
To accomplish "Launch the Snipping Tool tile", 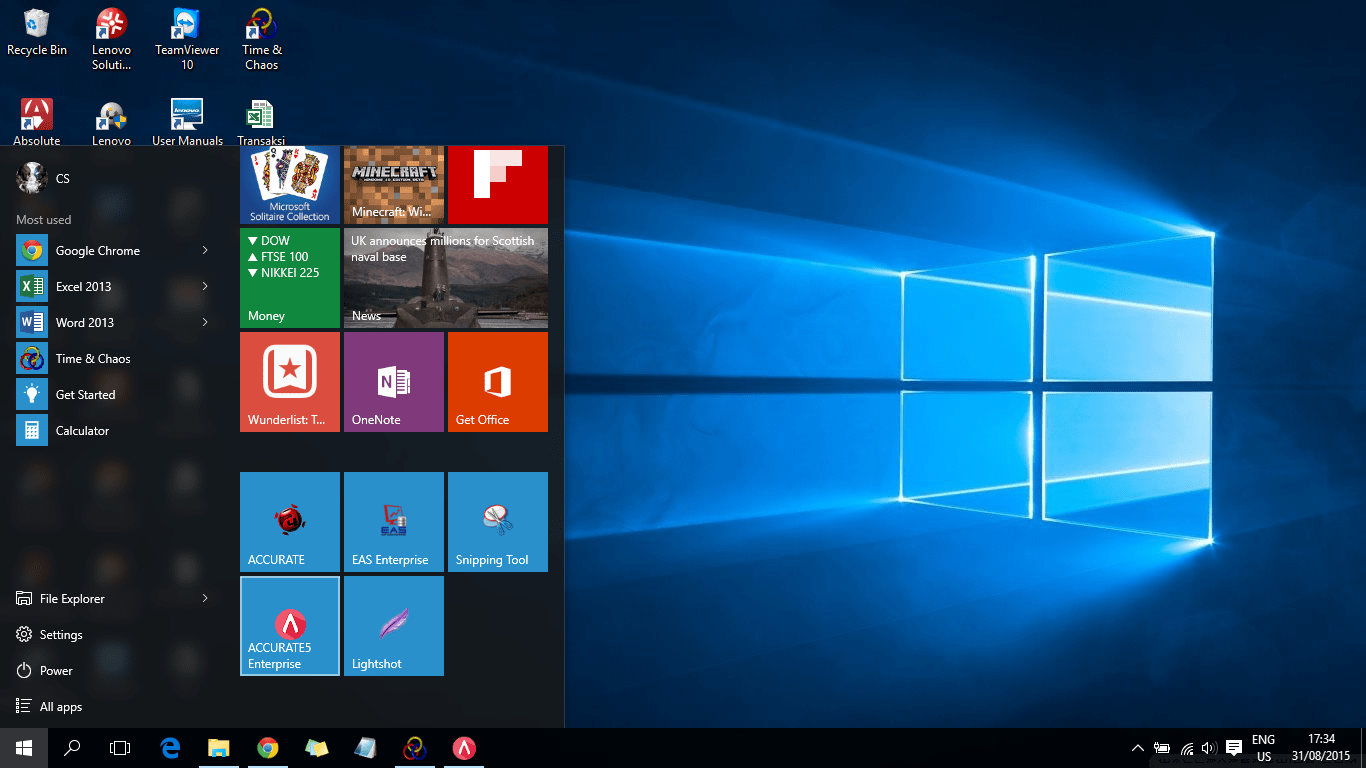I will [497, 520].
